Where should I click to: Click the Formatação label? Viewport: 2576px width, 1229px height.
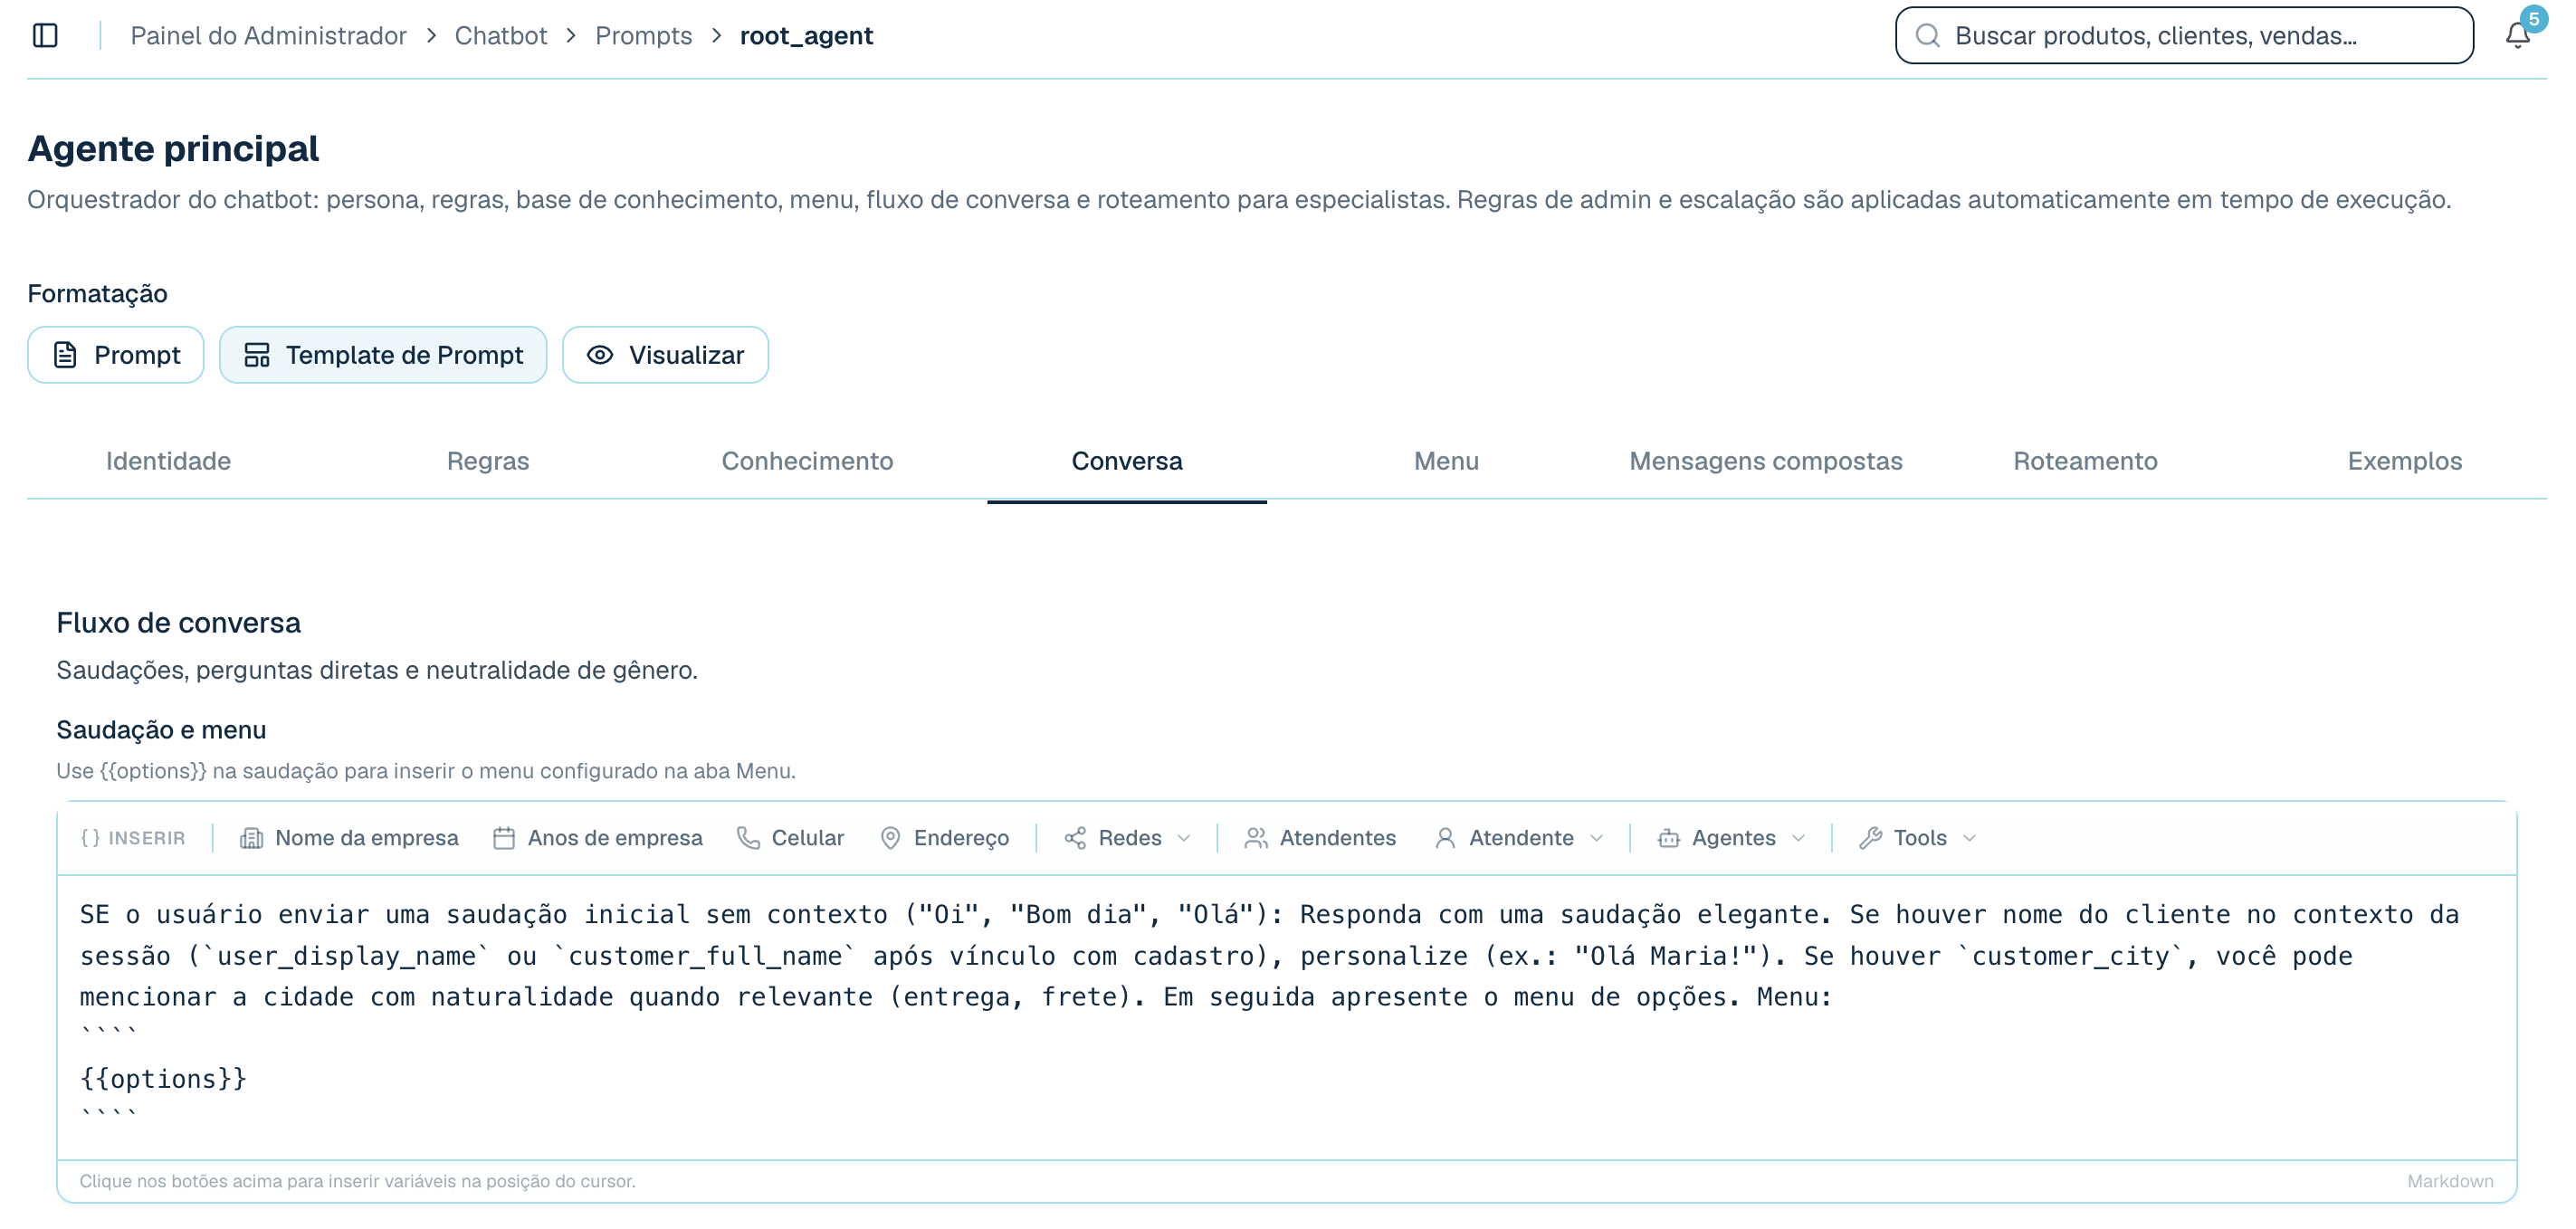point(97,294)
